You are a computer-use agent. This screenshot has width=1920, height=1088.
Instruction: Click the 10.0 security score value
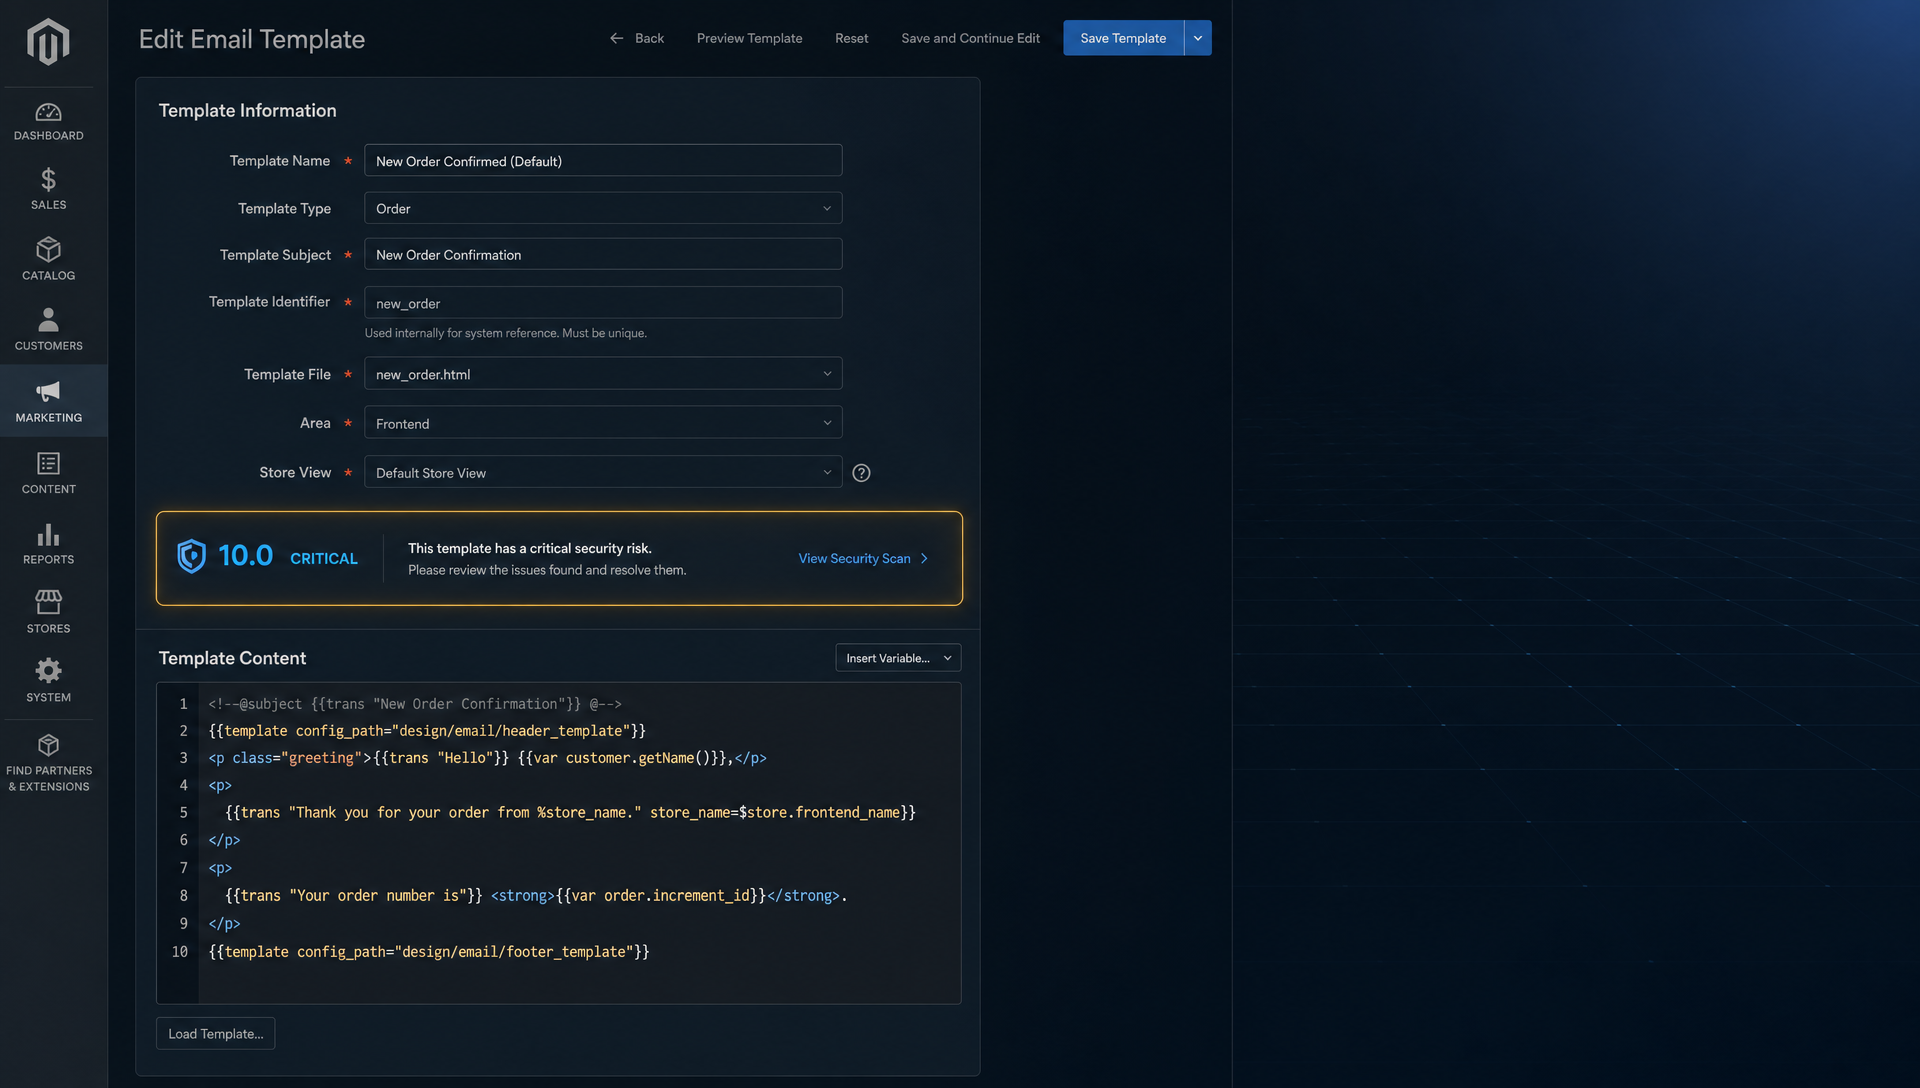(x=245, y=556)
